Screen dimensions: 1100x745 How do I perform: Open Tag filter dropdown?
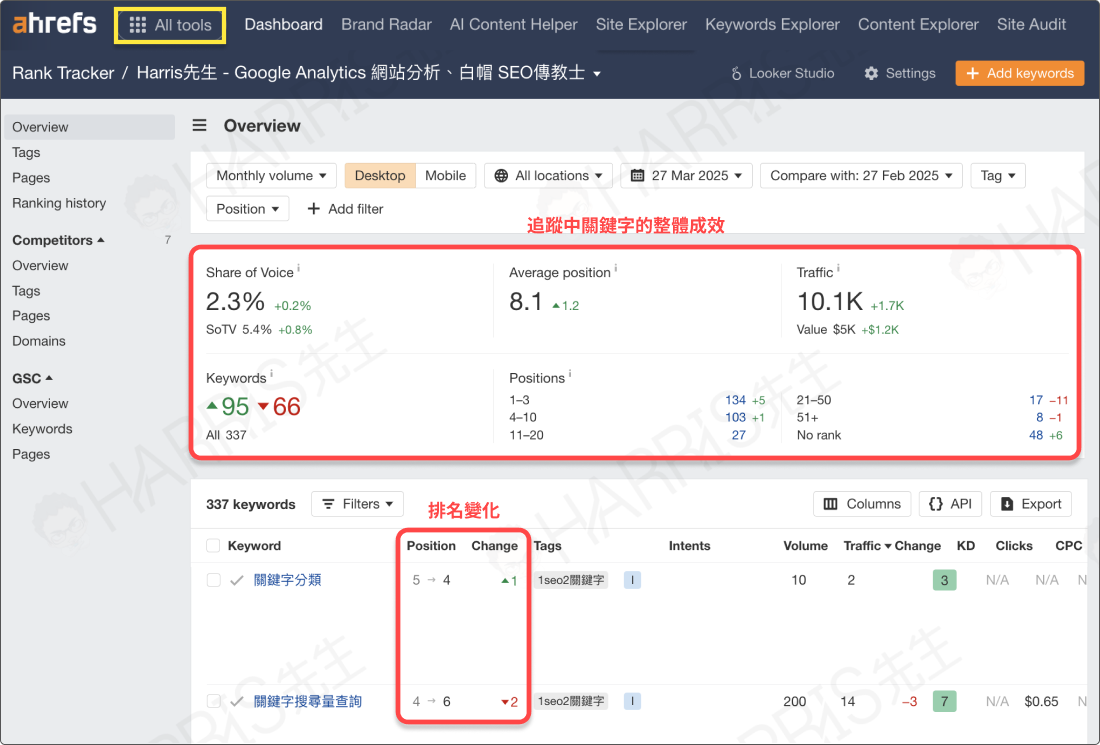pyautogui.click(x=998, y=175)
